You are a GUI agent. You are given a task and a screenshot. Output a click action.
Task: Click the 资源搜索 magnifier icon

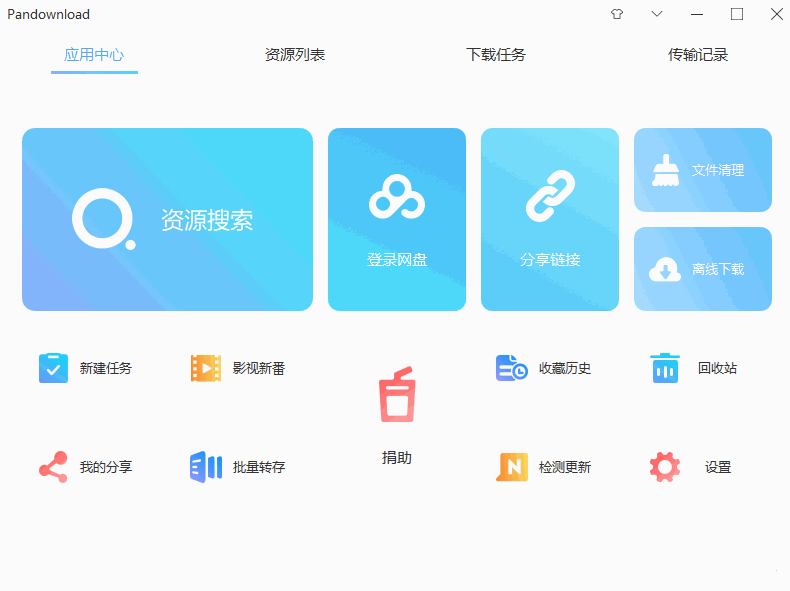(103, 219)
